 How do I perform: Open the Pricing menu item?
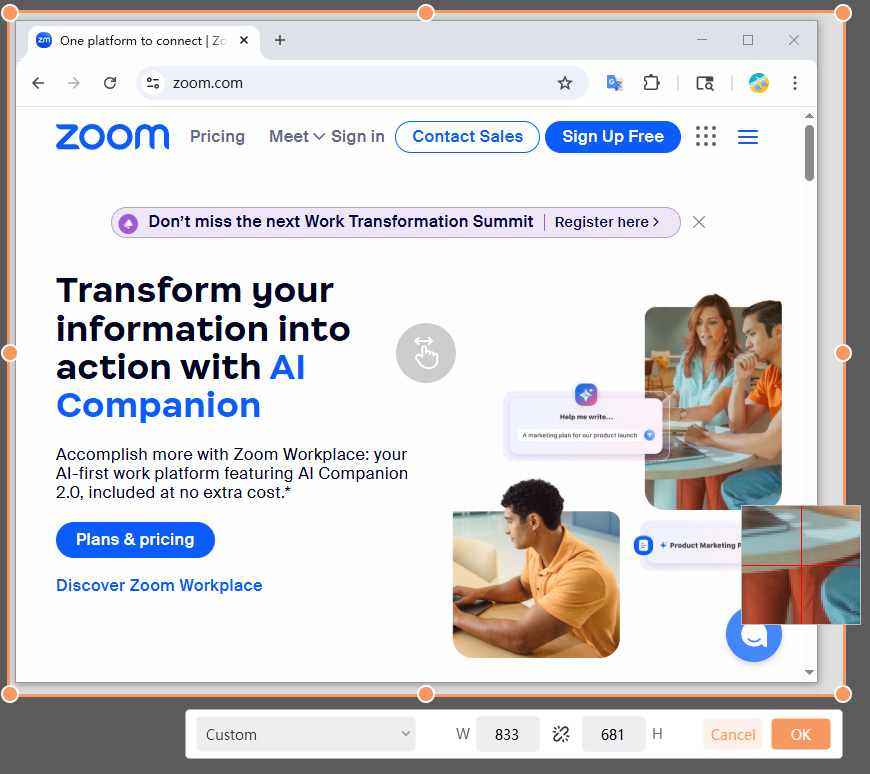click(217, 136)
